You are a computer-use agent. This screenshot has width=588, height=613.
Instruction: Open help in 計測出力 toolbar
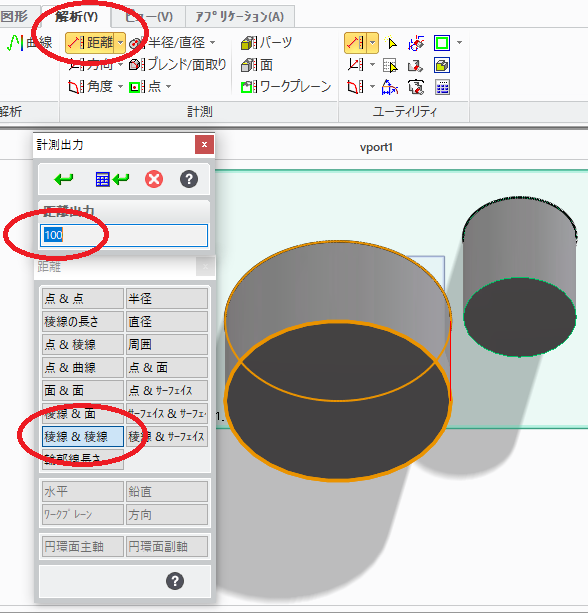189,179
